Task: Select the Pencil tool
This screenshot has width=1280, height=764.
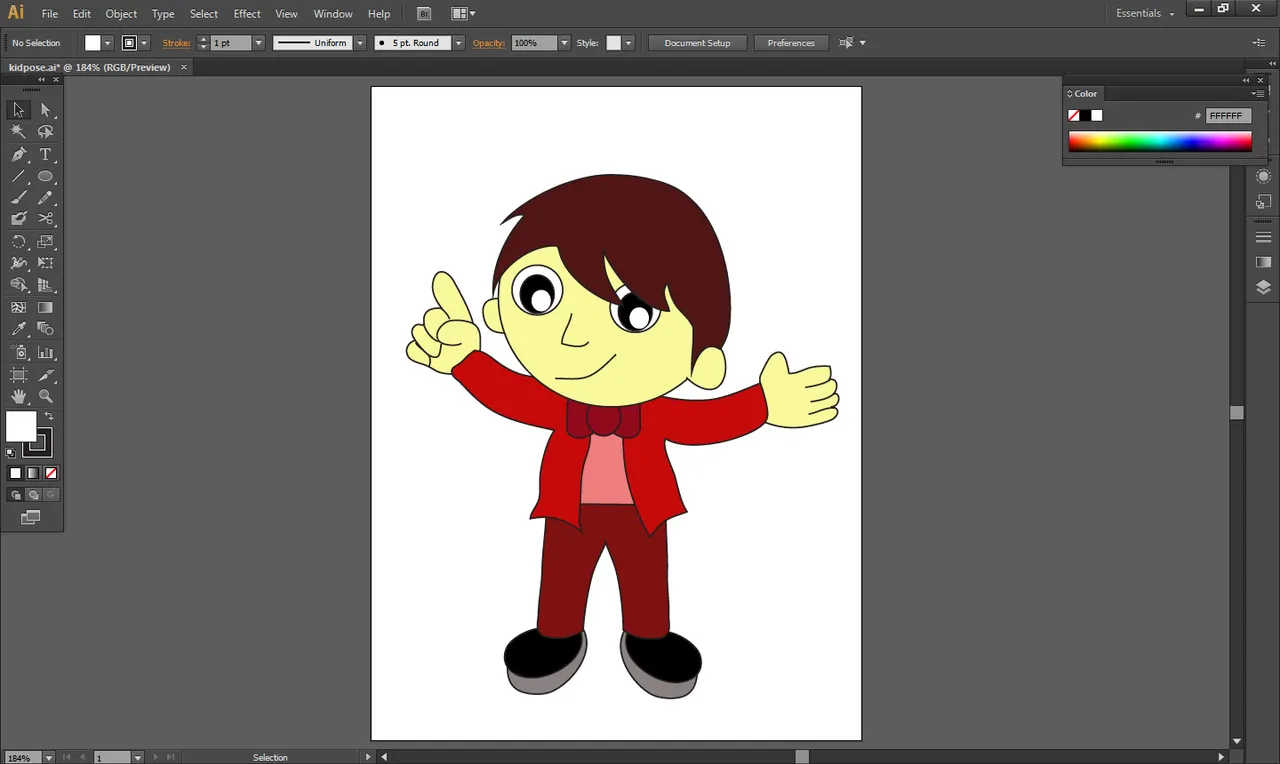Action: click(x=45, y=197)
